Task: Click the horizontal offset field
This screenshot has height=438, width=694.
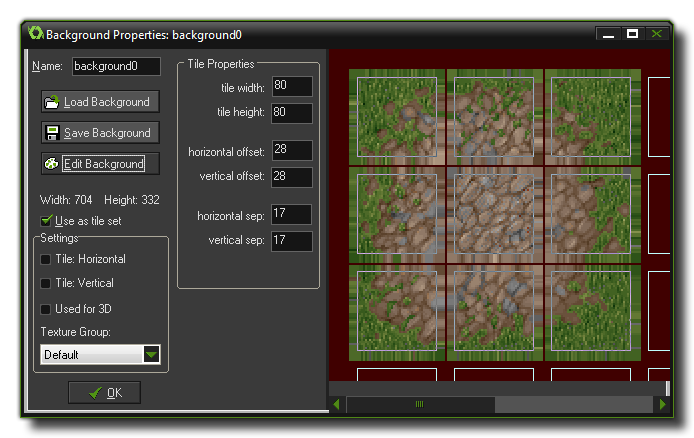Action: coord(291,151)
